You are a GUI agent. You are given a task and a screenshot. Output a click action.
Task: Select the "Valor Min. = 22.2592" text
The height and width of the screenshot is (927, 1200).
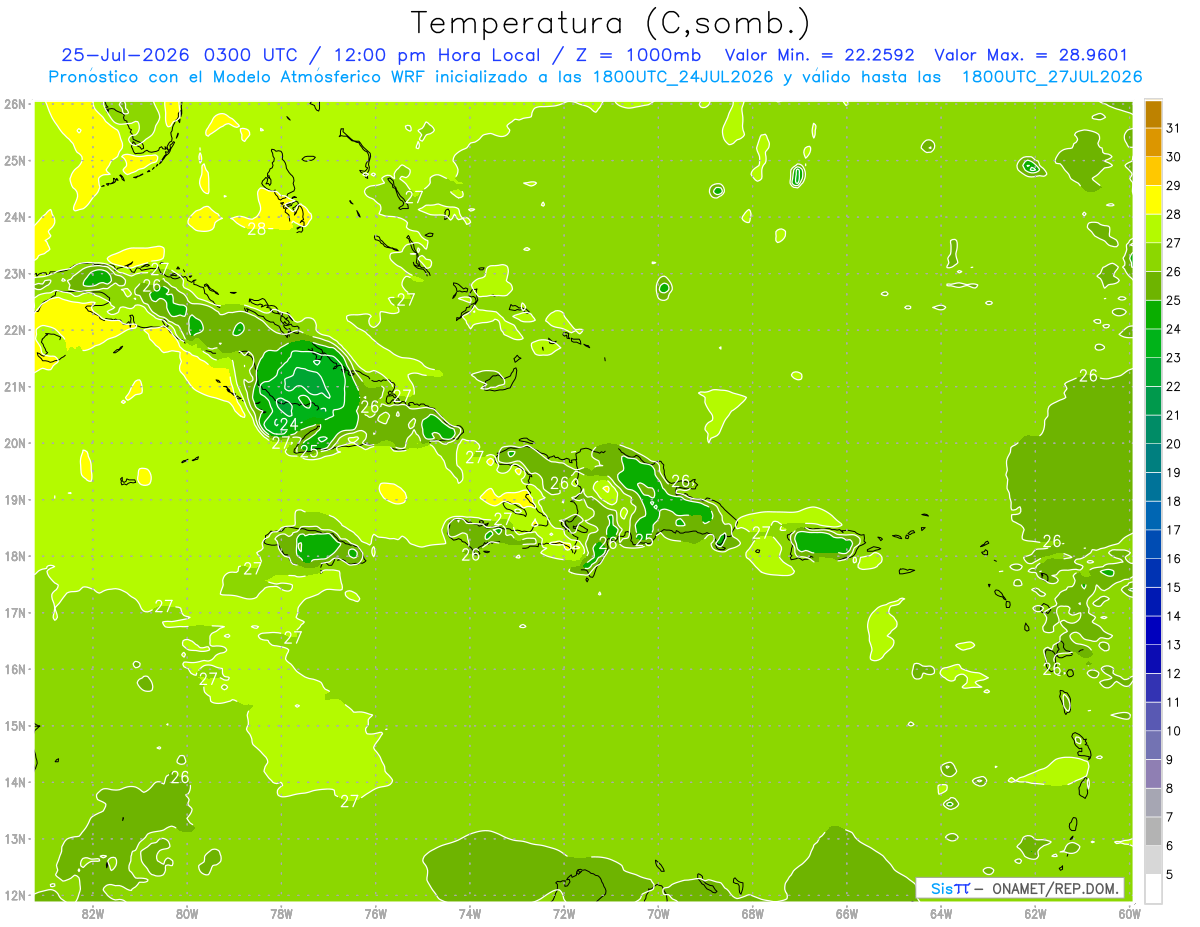pyautogui.click(x=819, y=55)
